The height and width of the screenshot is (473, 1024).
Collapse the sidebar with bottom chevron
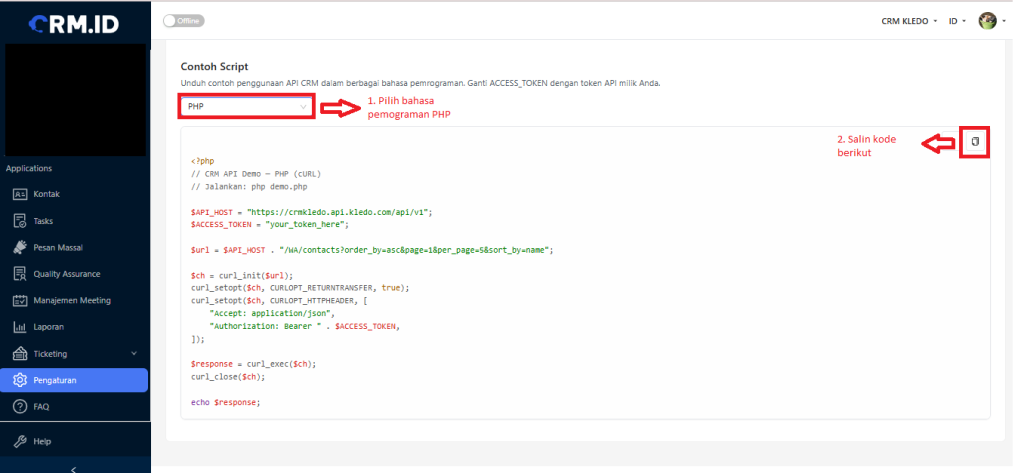click(x=74, y=468)
